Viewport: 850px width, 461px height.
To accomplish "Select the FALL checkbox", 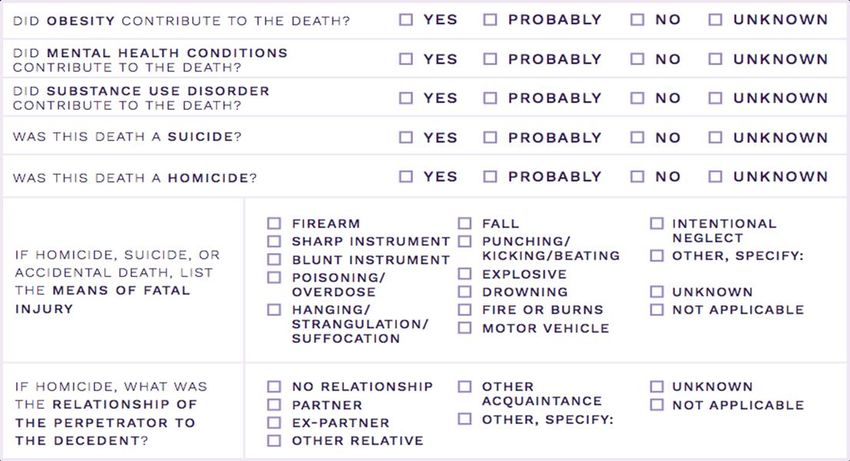I will 465,223.
